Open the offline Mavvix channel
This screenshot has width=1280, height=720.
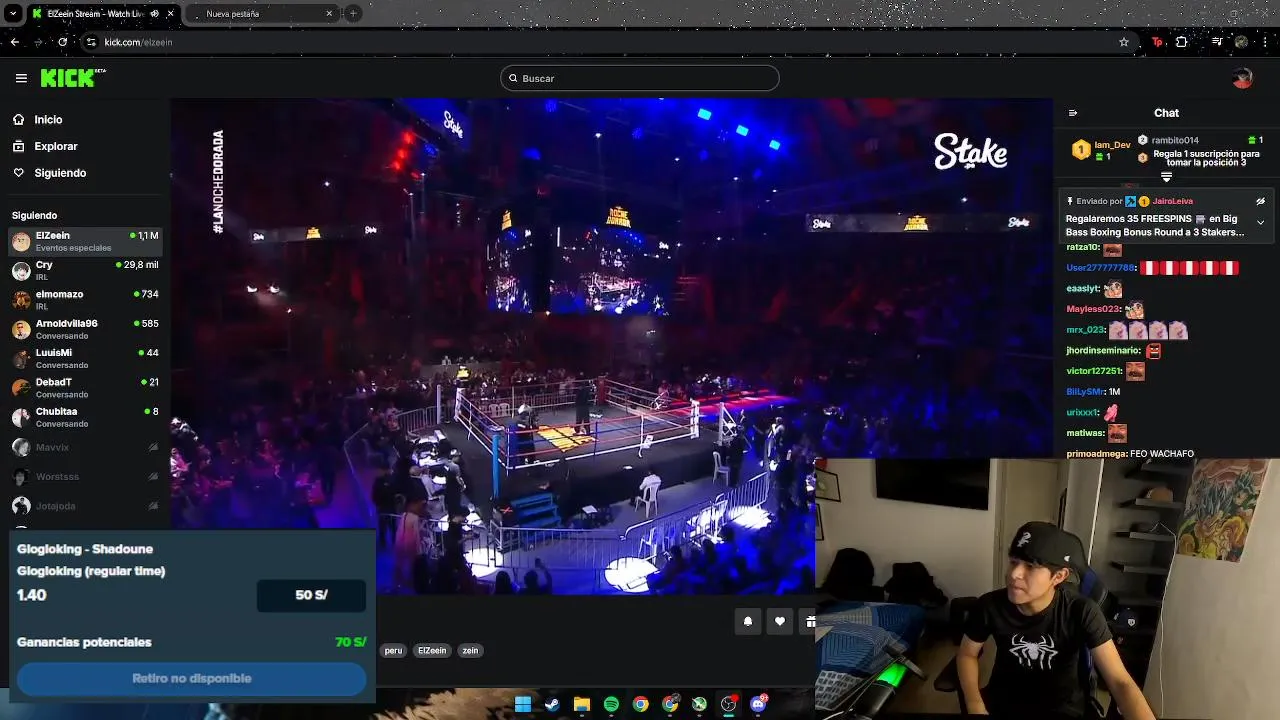click(85, 447)
